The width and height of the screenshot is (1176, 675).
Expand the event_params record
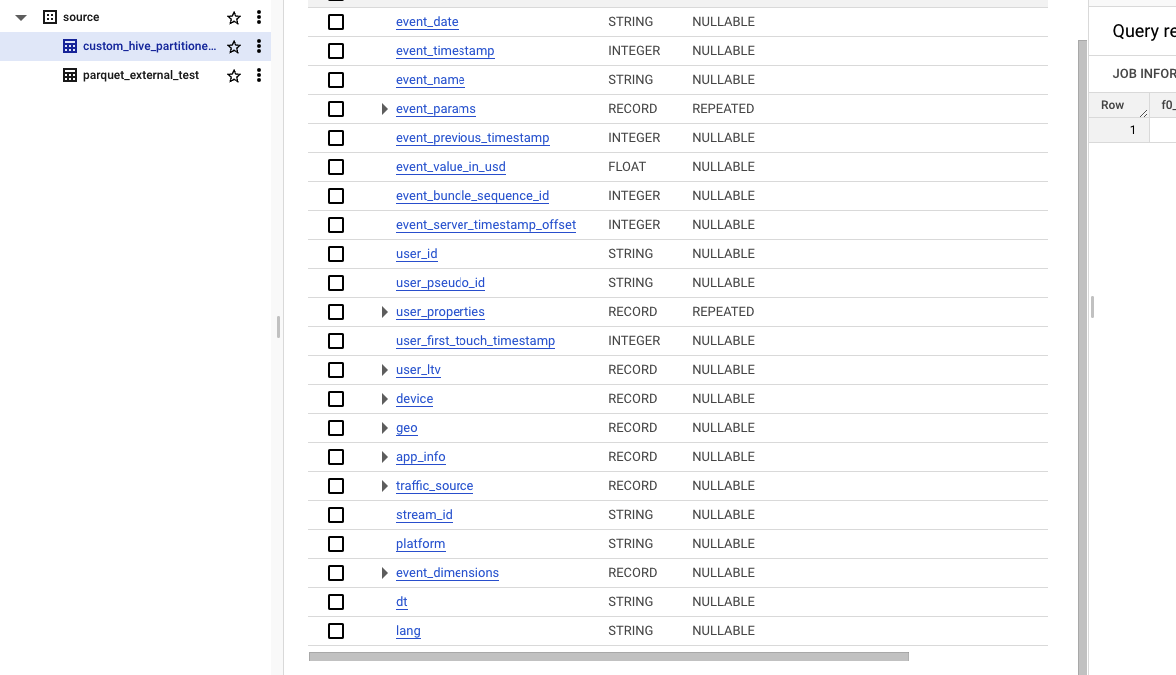click(385, 109)
